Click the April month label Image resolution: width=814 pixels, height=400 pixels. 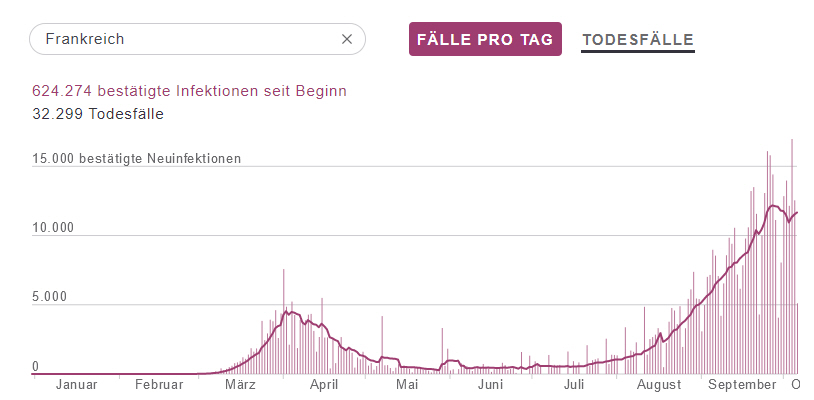324,385
